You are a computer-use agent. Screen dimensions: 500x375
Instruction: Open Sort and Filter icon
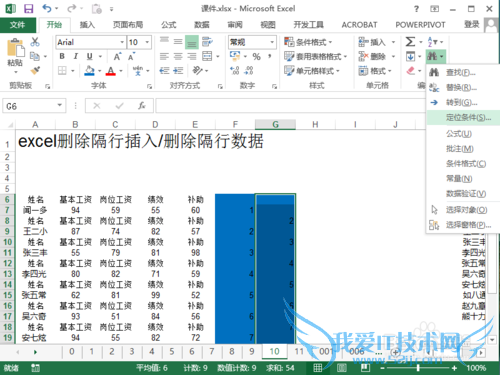pyautogui.click(x=432, y=42)
